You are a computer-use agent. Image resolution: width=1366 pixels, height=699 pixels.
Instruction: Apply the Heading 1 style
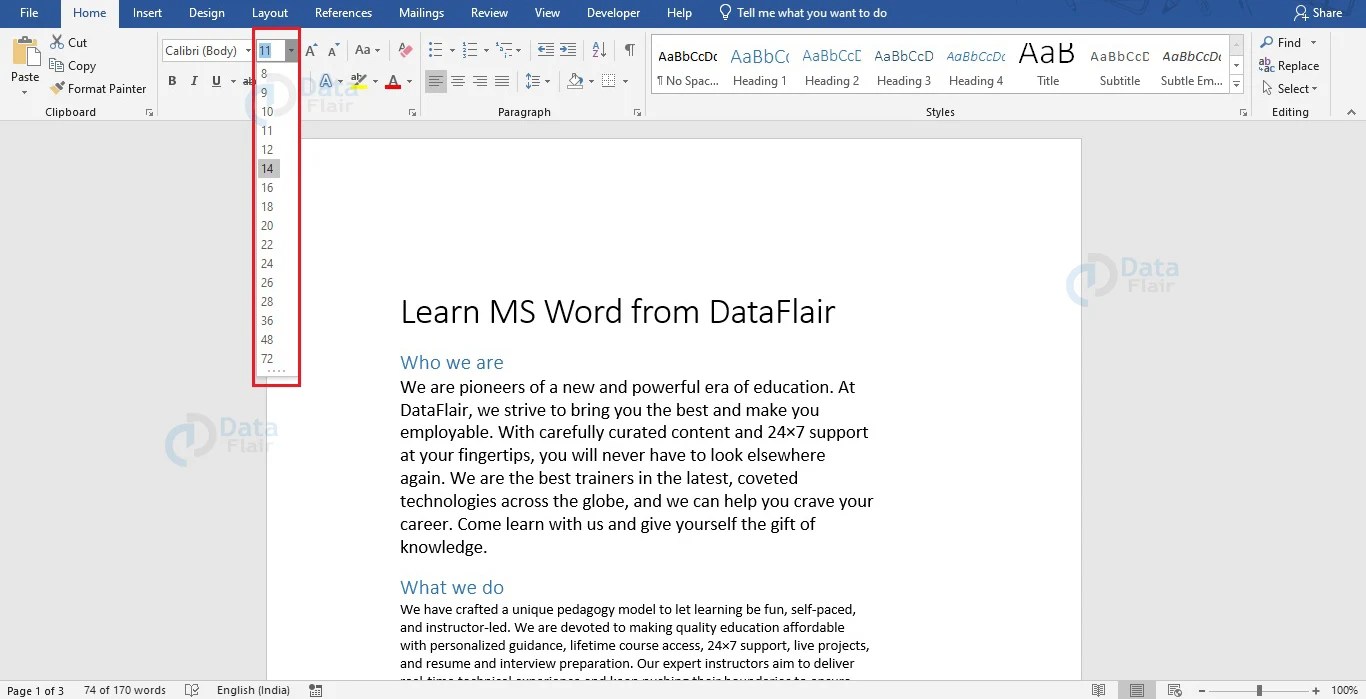coord(760,66)
